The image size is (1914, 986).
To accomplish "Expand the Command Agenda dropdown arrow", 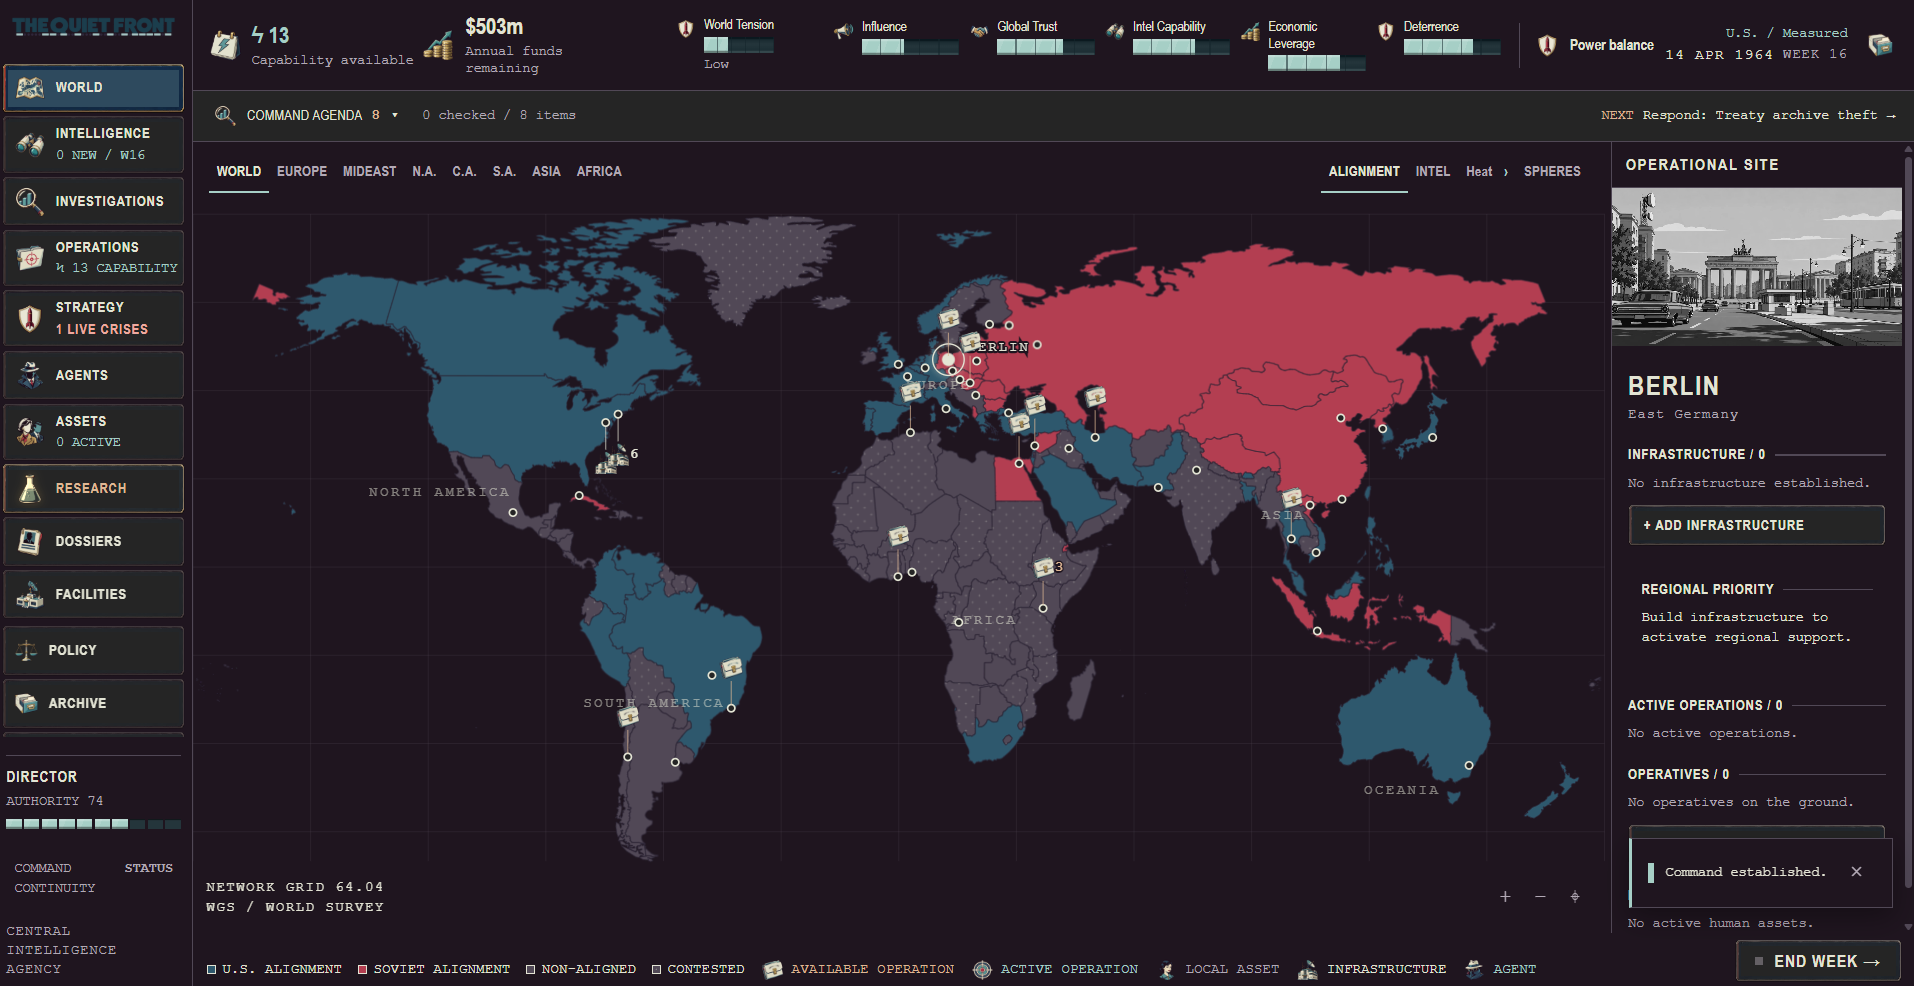I will pyautogui.click(x=395, y=115).
